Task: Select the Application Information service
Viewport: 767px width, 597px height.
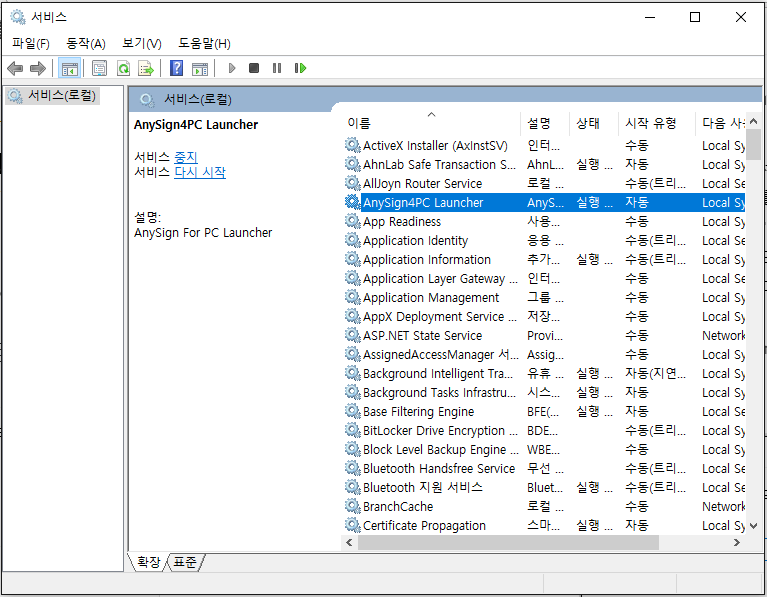Action: click(x=544, y=259)
